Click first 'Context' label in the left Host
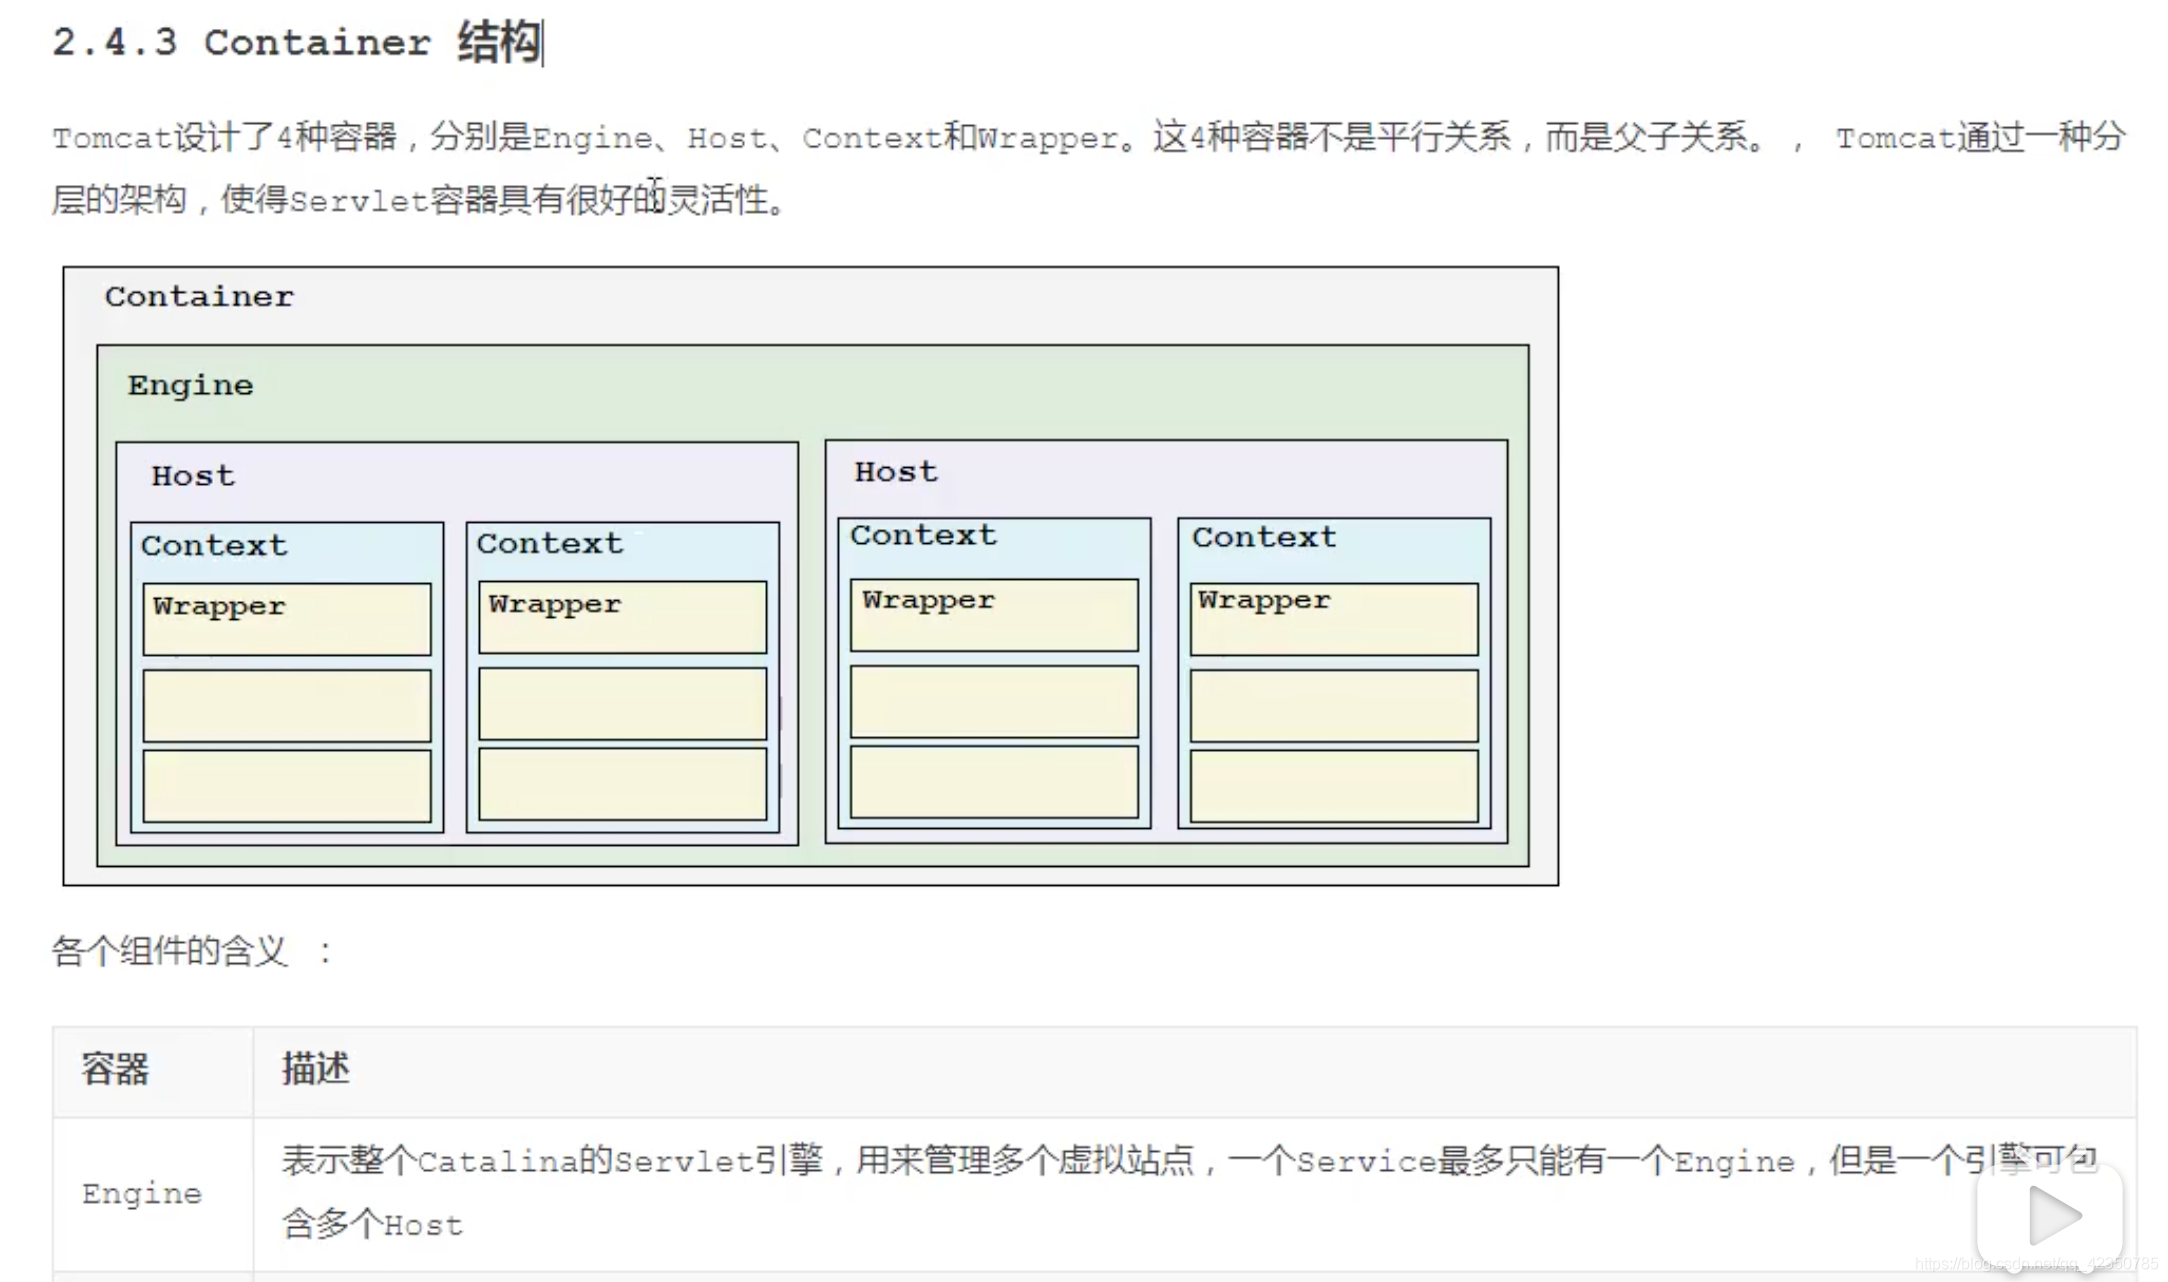This screenshot has width=2168, height=1282. (214, 546)
